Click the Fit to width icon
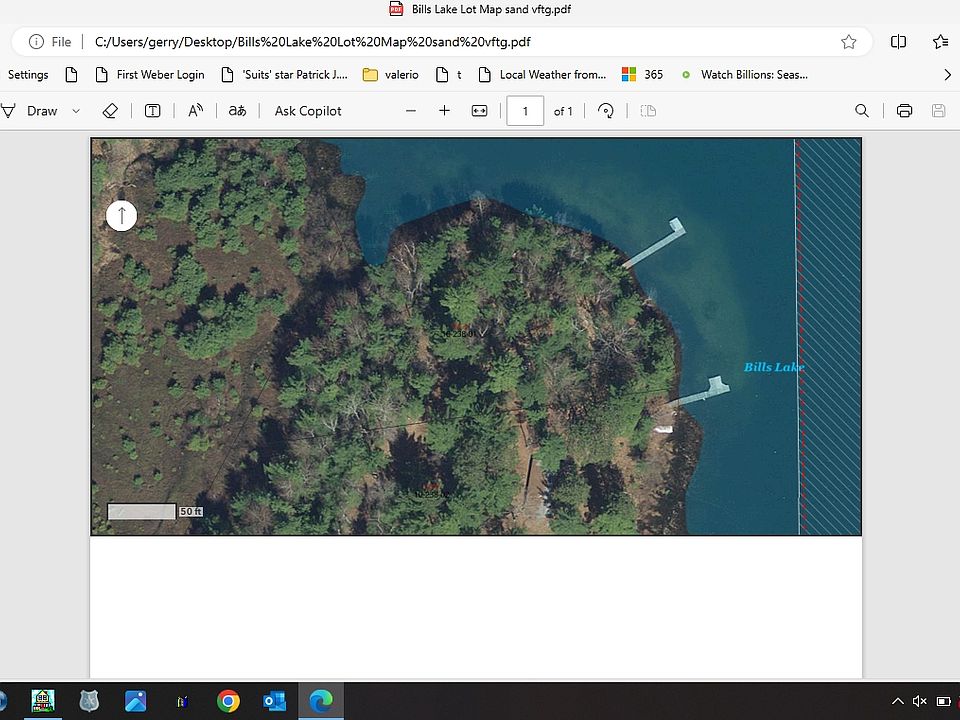The height and width of the screenshot is (720, 960). click(480, 111)
